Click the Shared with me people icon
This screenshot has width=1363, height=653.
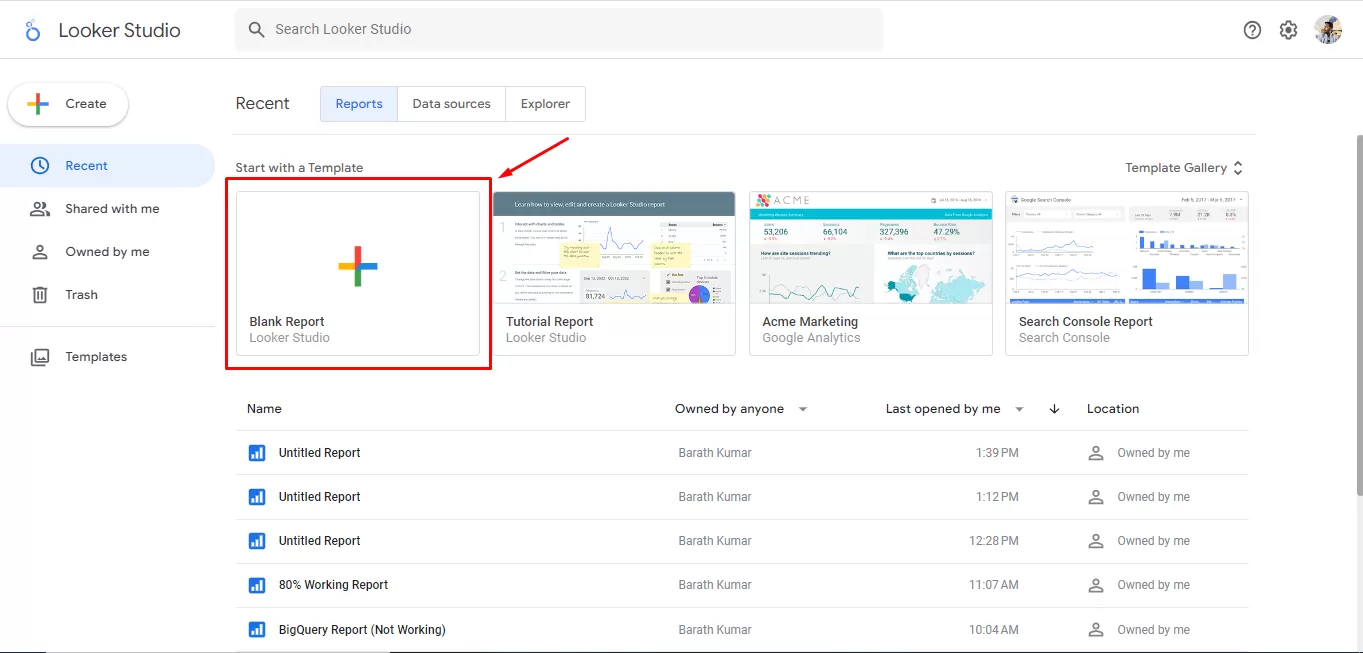[40, 209]
